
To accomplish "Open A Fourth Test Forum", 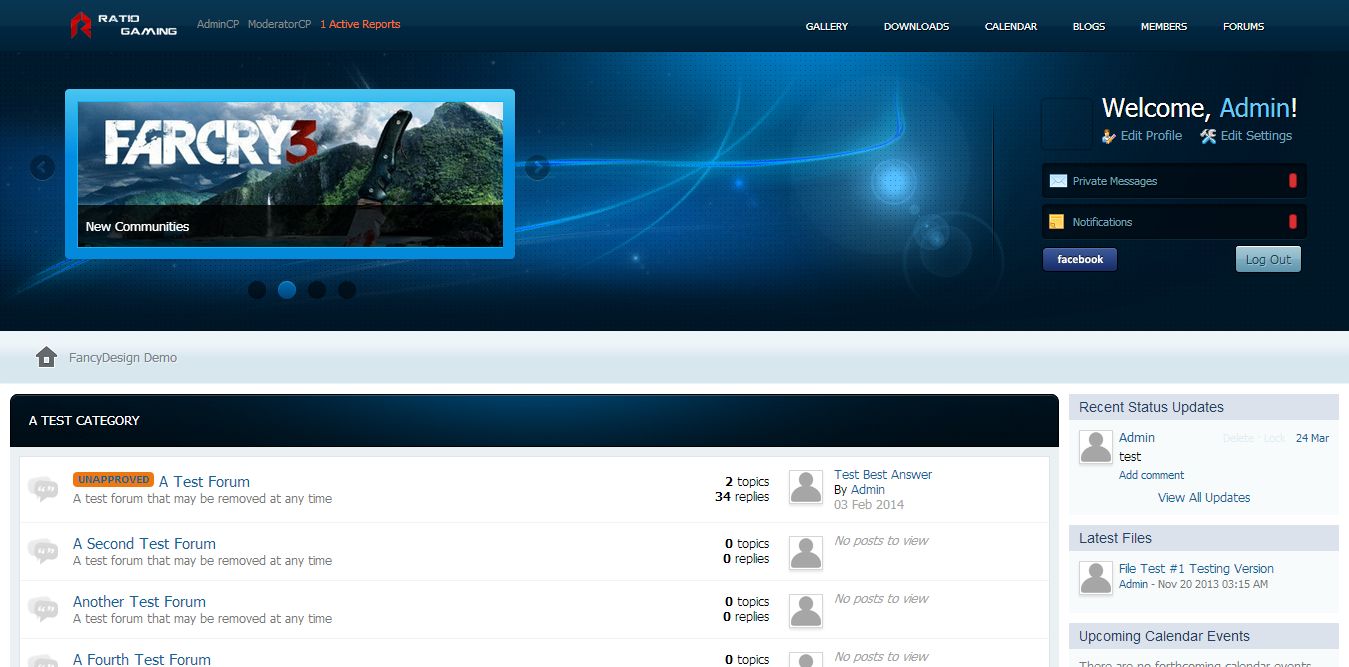I will pyautogui.click(x=142, y=659).
